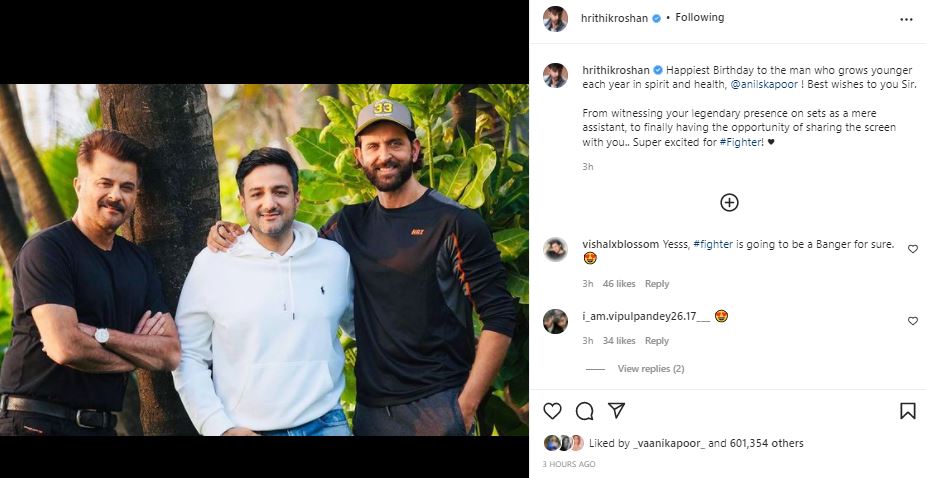Screen dimensions: 926x478
Task: Expand View replies (2)
Action: (x=650, y=369)
